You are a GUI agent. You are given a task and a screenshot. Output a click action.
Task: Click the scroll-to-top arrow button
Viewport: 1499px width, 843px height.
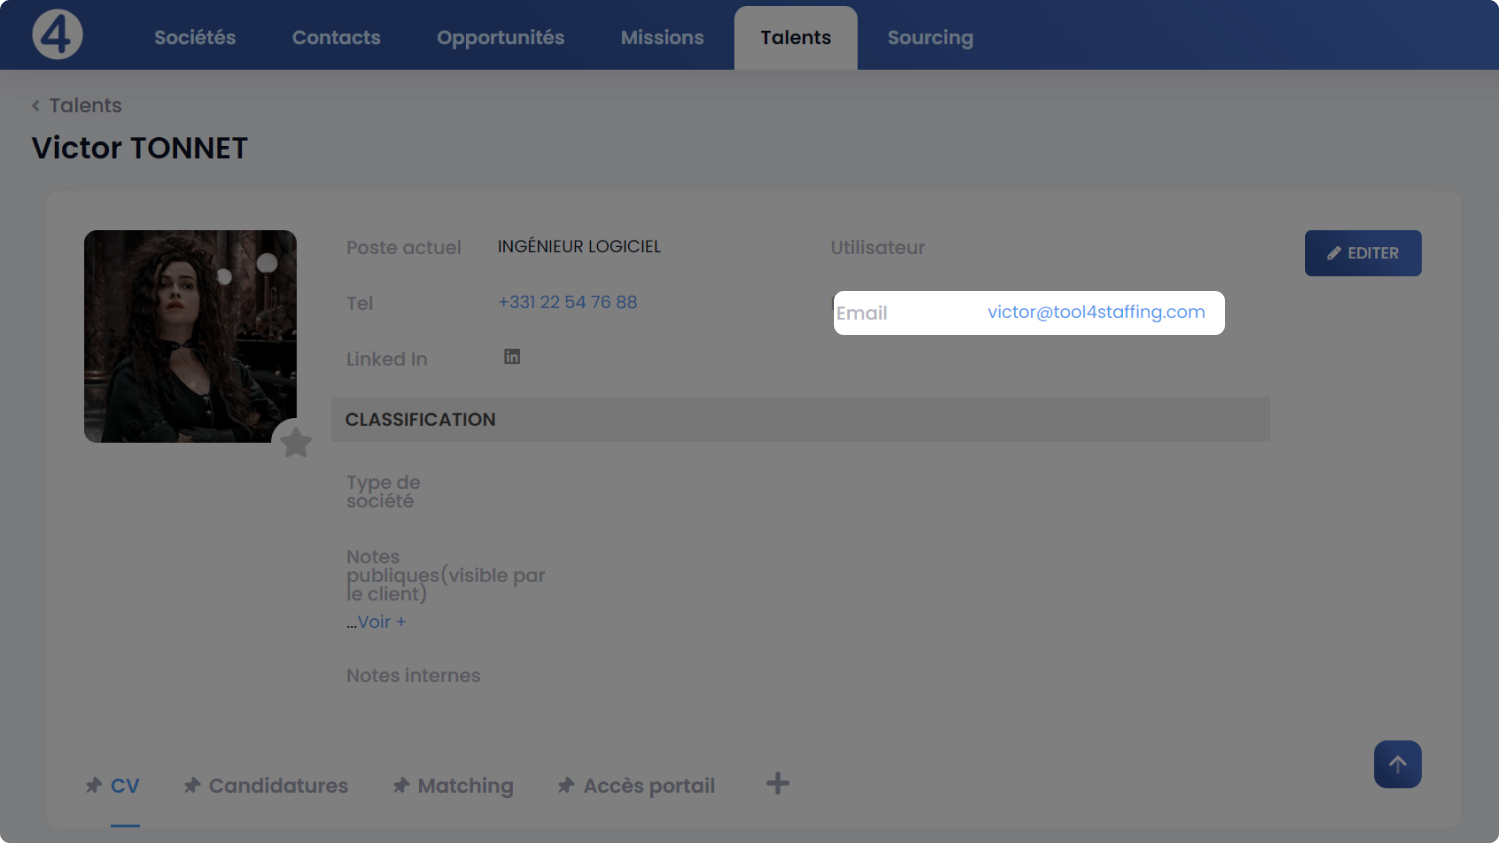(1397, 764)
